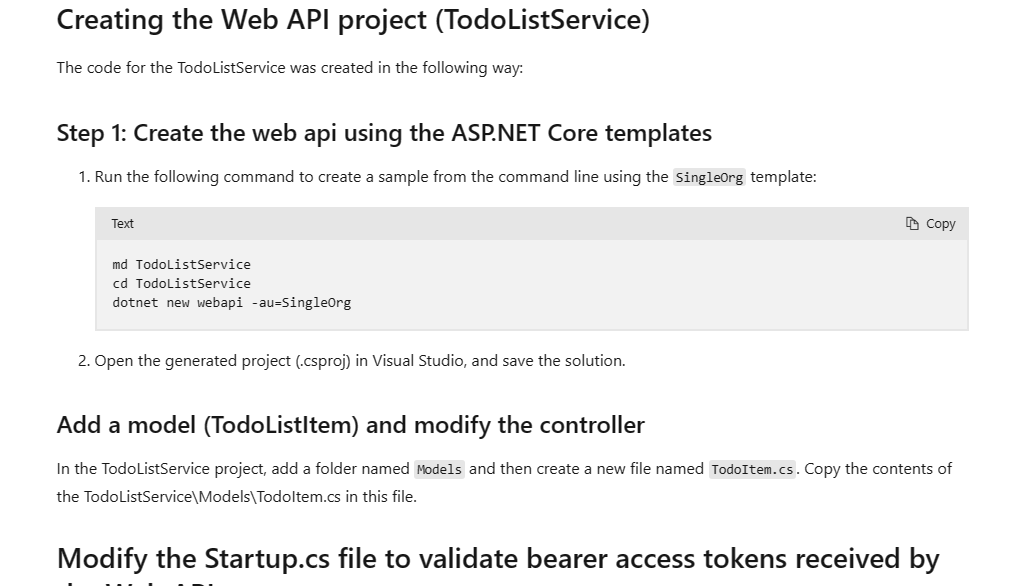The height and width of the screenshot is (586, 1014).
Task: Select the Add a model heading
Action: point(350,425)
